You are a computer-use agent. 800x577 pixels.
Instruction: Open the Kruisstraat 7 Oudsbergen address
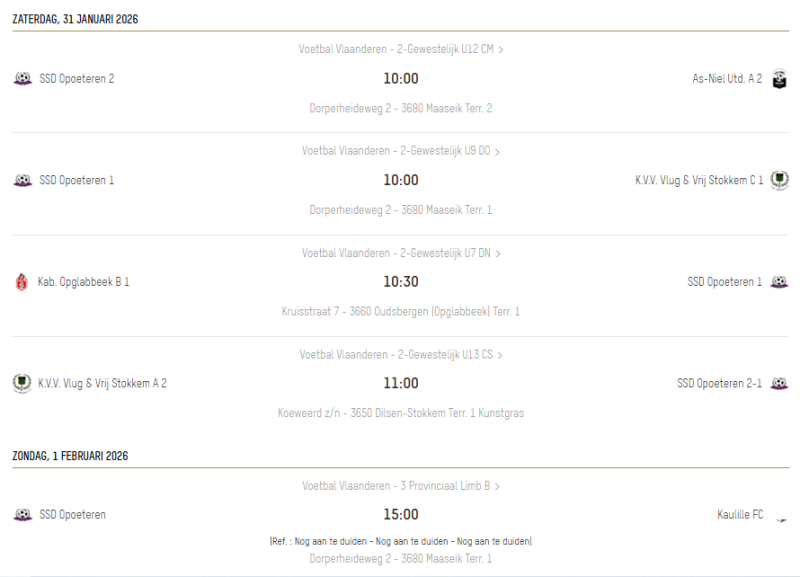pos(400,312)
